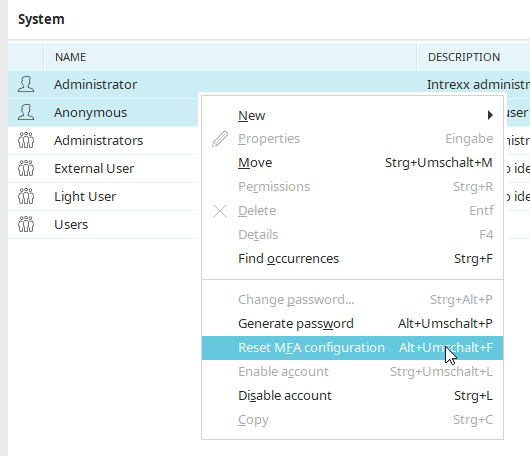Select the External User group name
Viewport: 530px width, 456px height.
[94, 169]
